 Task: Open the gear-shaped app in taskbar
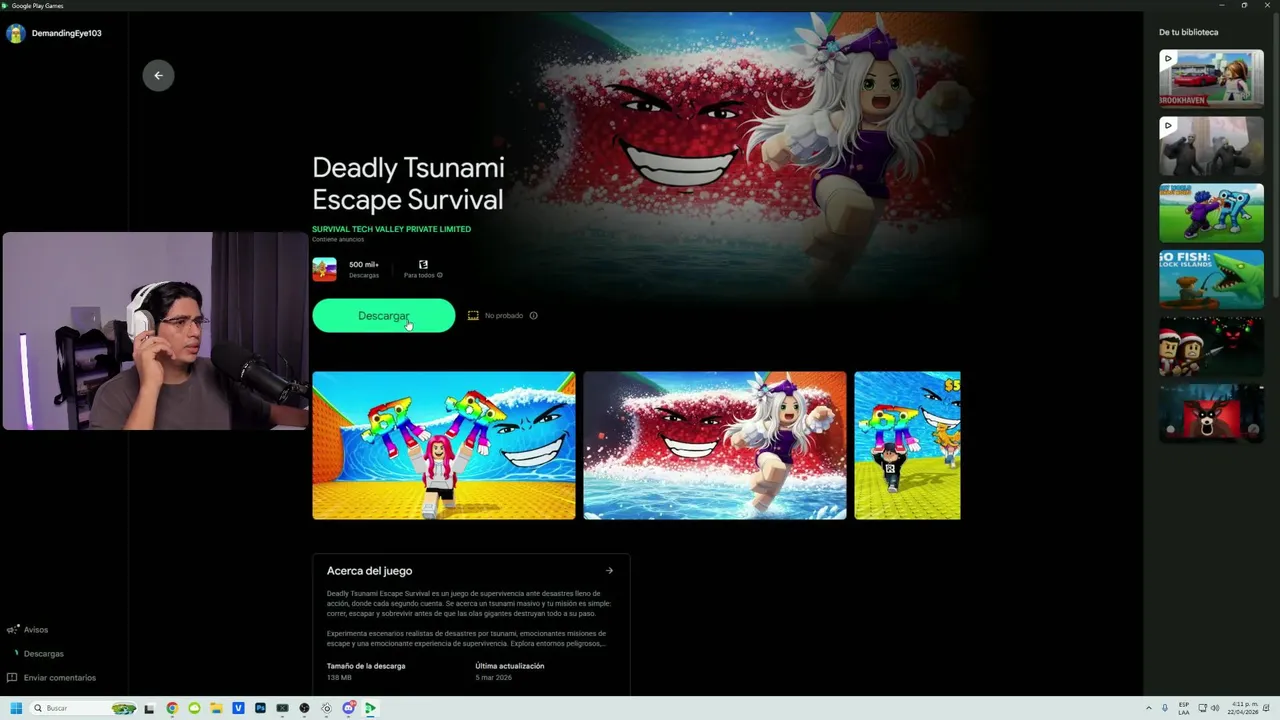(326, 708)
